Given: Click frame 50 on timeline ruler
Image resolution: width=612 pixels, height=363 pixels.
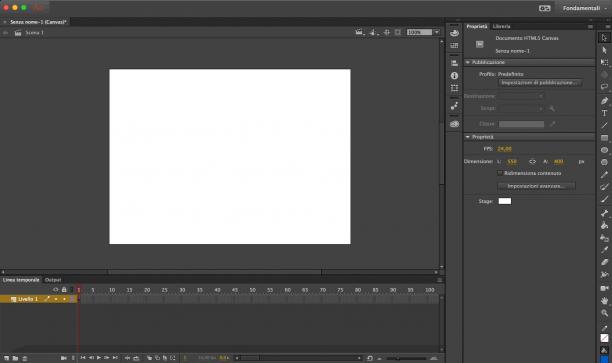Looking at the screenshot, I should (253, 290).
